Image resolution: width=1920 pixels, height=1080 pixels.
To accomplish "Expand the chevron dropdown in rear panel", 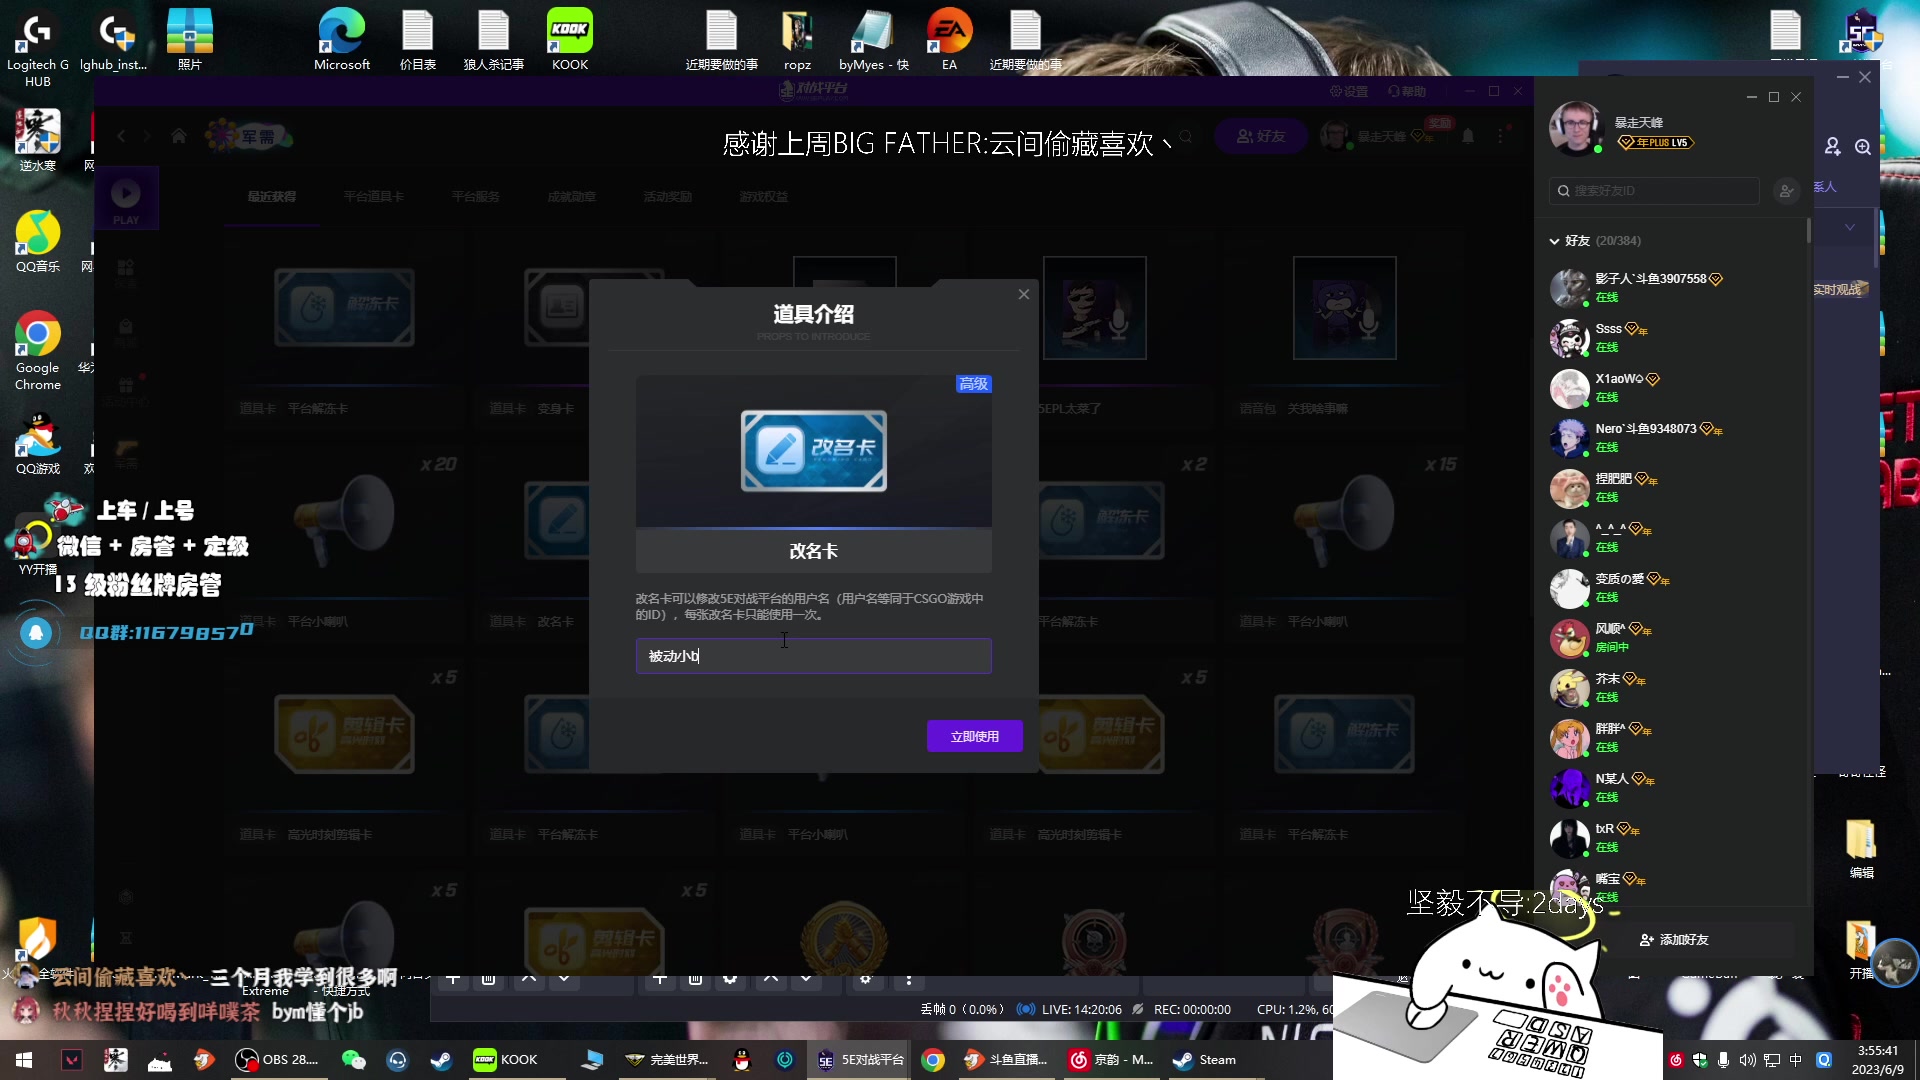I will click(1850, 227).
